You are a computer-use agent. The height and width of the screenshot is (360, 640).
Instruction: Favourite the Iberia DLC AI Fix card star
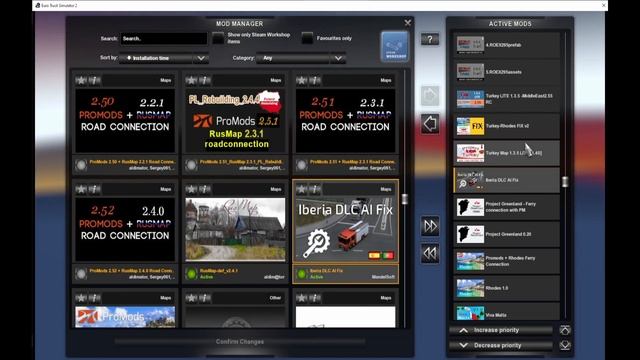302,189
